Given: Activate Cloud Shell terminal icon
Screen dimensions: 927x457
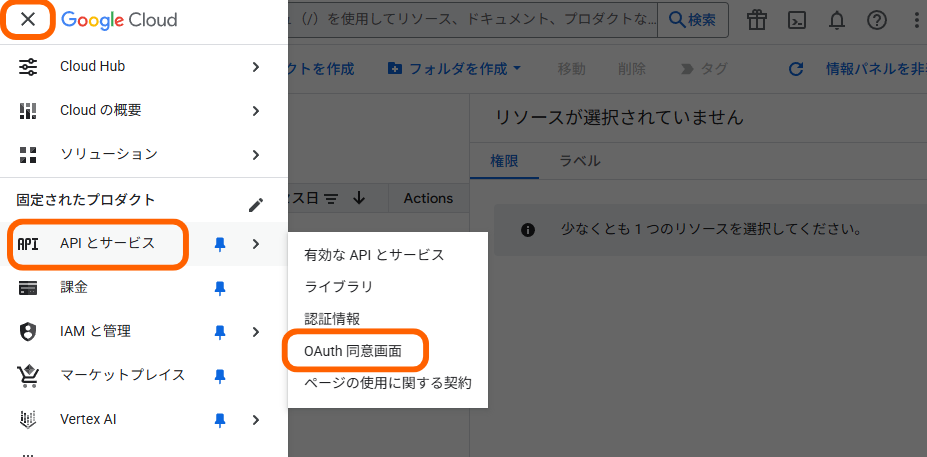Looking at the screenshot, I should click(797, 21).
